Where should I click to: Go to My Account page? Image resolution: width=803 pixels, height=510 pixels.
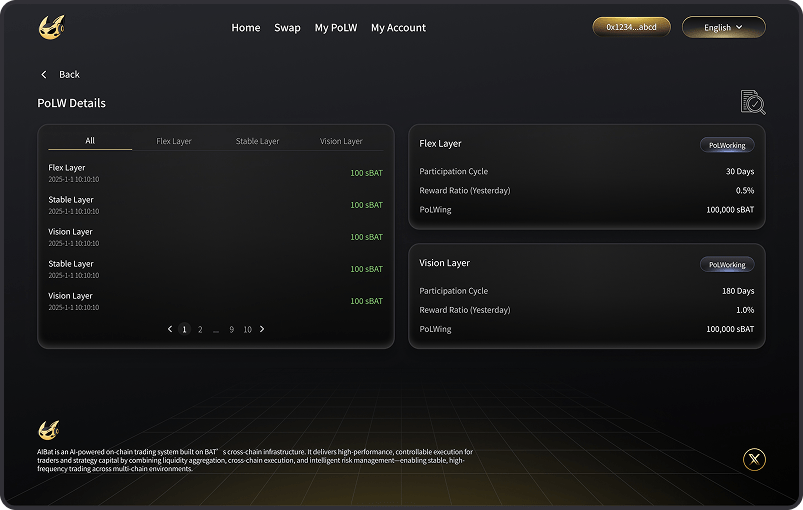coord(398,28)
